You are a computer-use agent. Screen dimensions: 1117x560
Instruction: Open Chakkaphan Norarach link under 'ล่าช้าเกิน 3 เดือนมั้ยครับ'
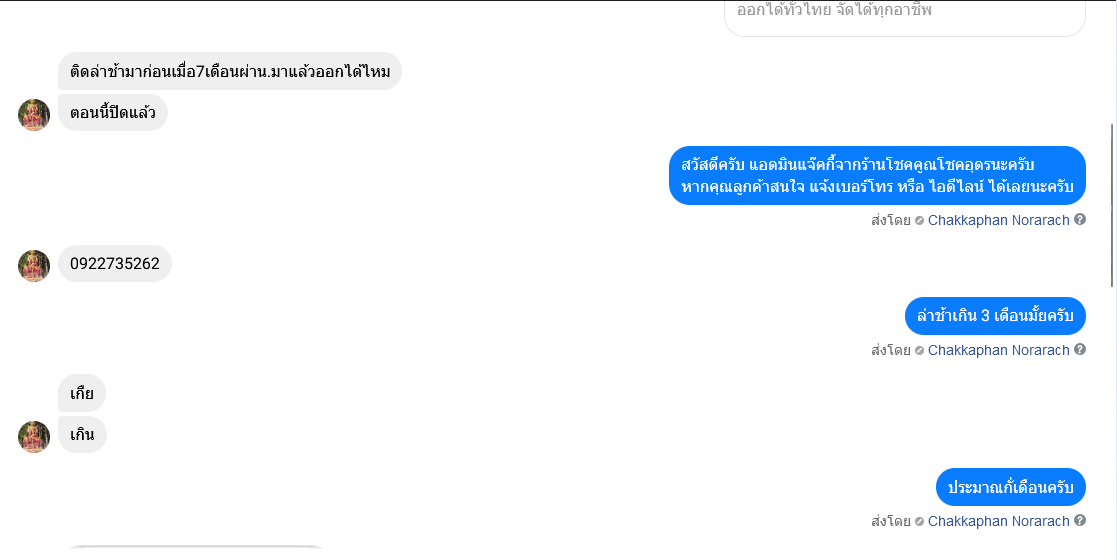[998, 350]
